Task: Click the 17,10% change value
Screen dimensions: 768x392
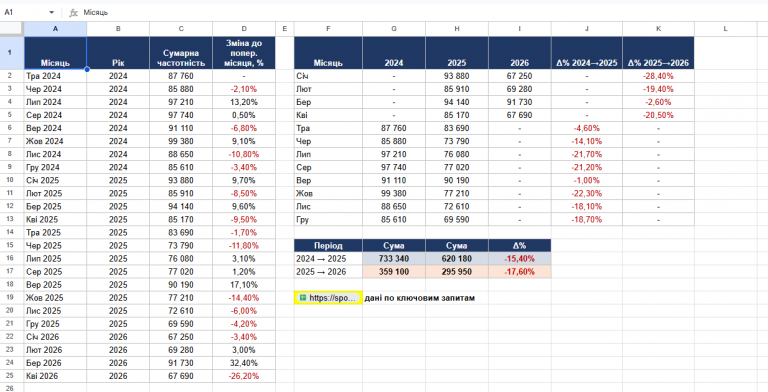Action: [x=244, y=285]
